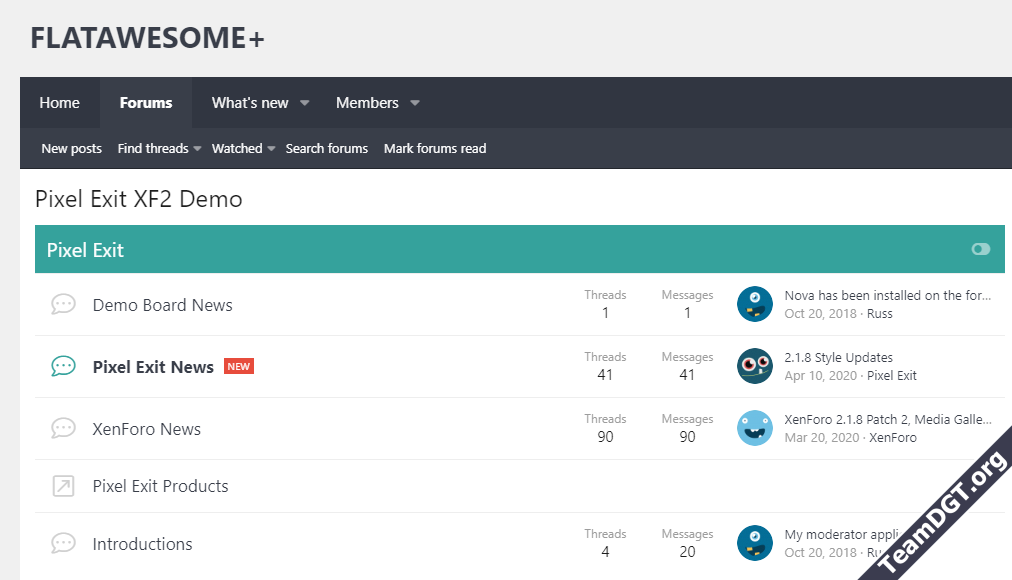Image resolution: width=1012 pixels, height=580 pixels.
Task: Open the '2.1.8 Style Updates' latest thread
Action: coord(838,357)
